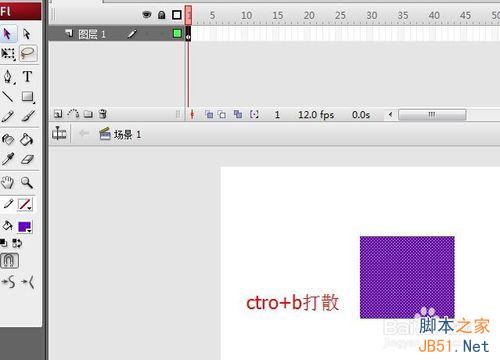Toggle visibility eye for all layers
Screen dimensions: 500x360
(147, 15)
